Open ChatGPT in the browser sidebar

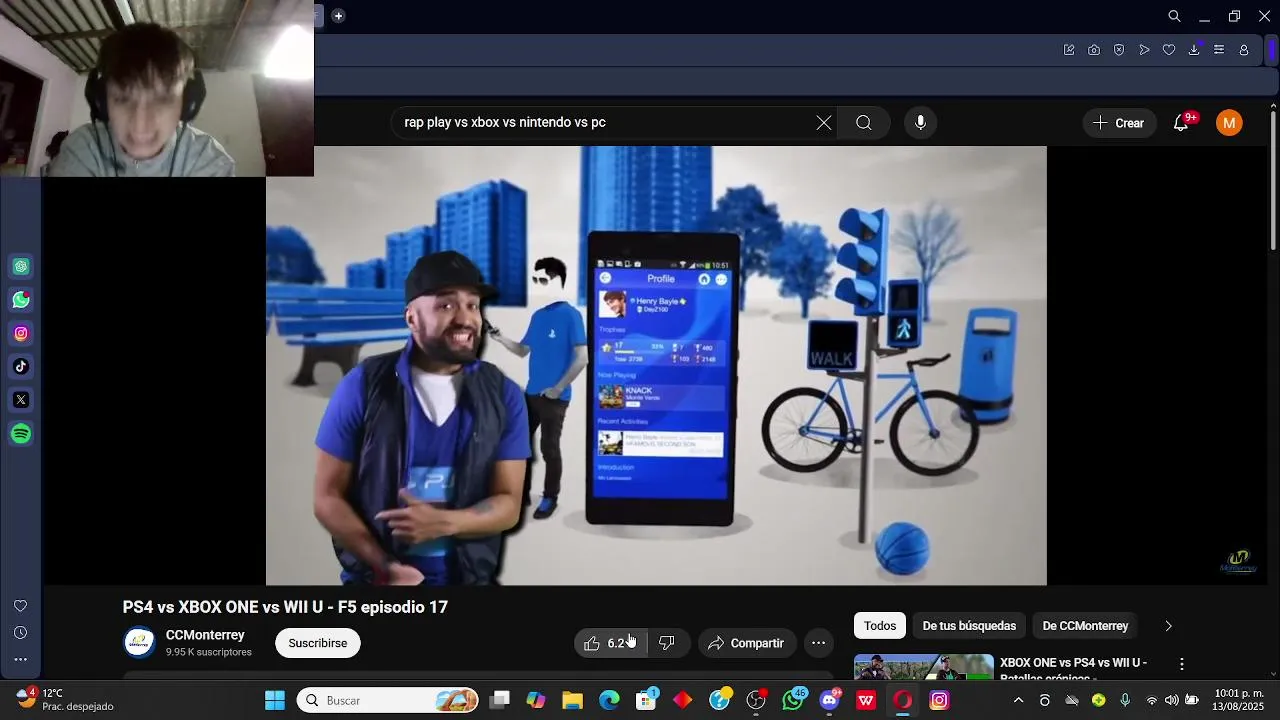point(21,266)
